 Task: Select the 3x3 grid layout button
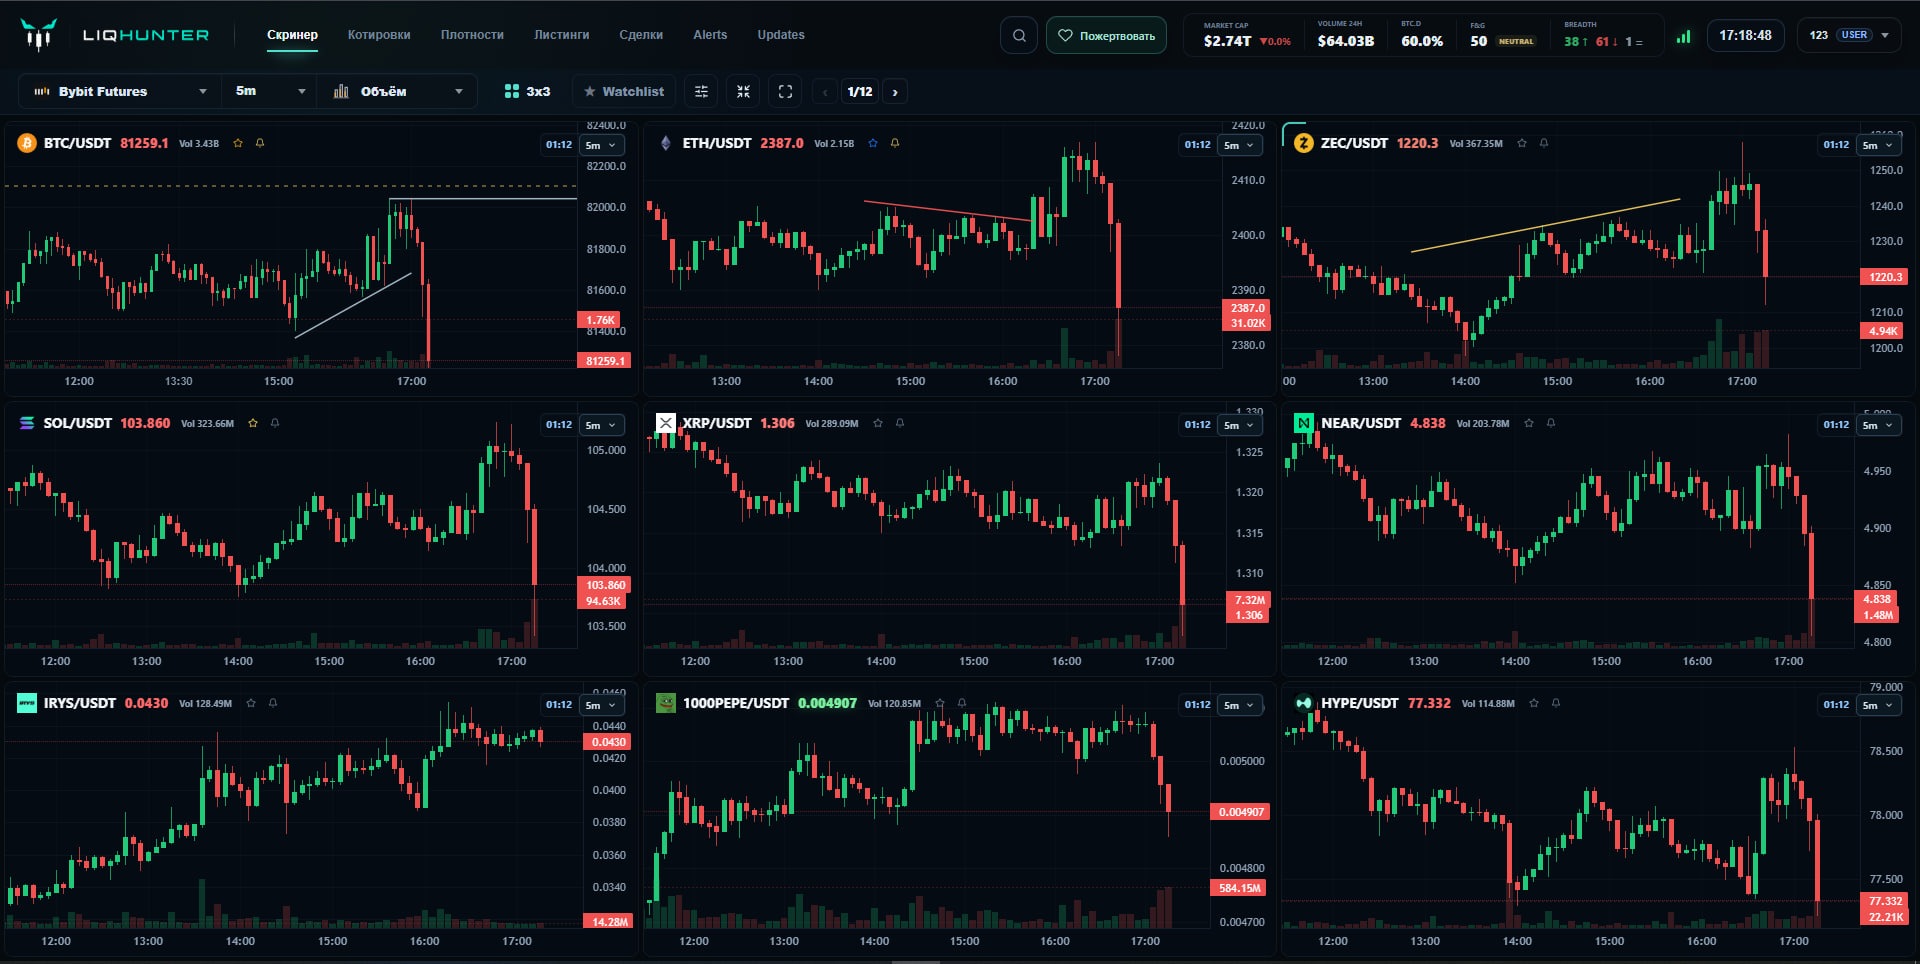[x=528, y=91]
